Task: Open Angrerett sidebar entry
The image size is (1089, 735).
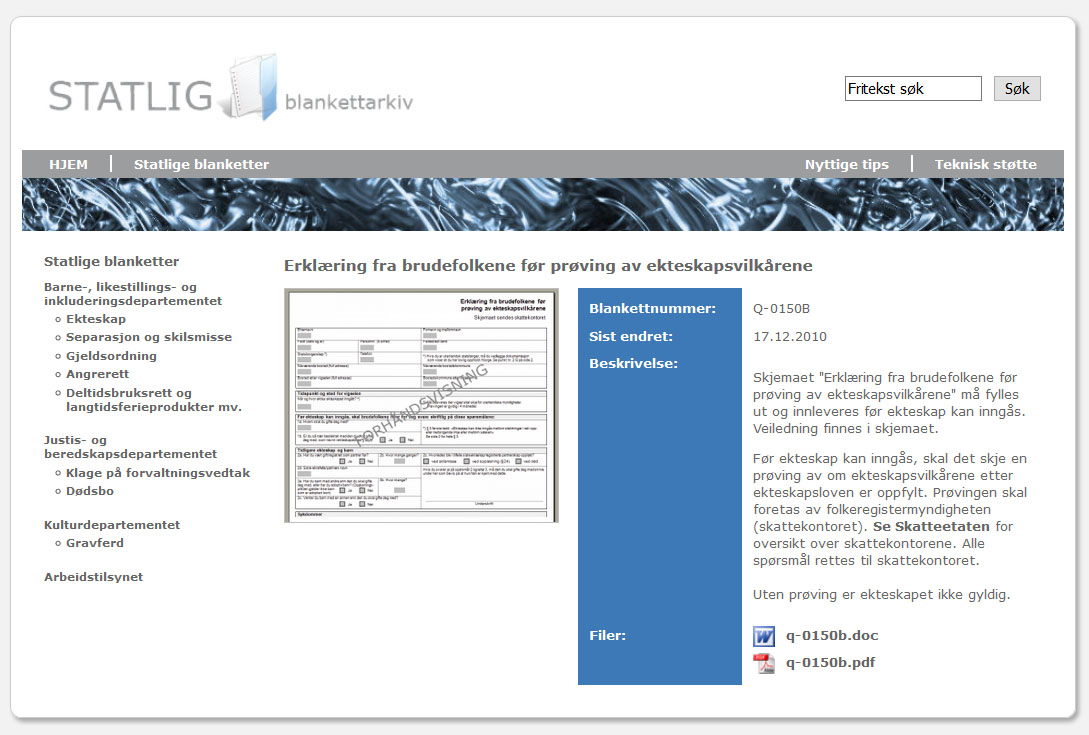Action: coord(97,374)
